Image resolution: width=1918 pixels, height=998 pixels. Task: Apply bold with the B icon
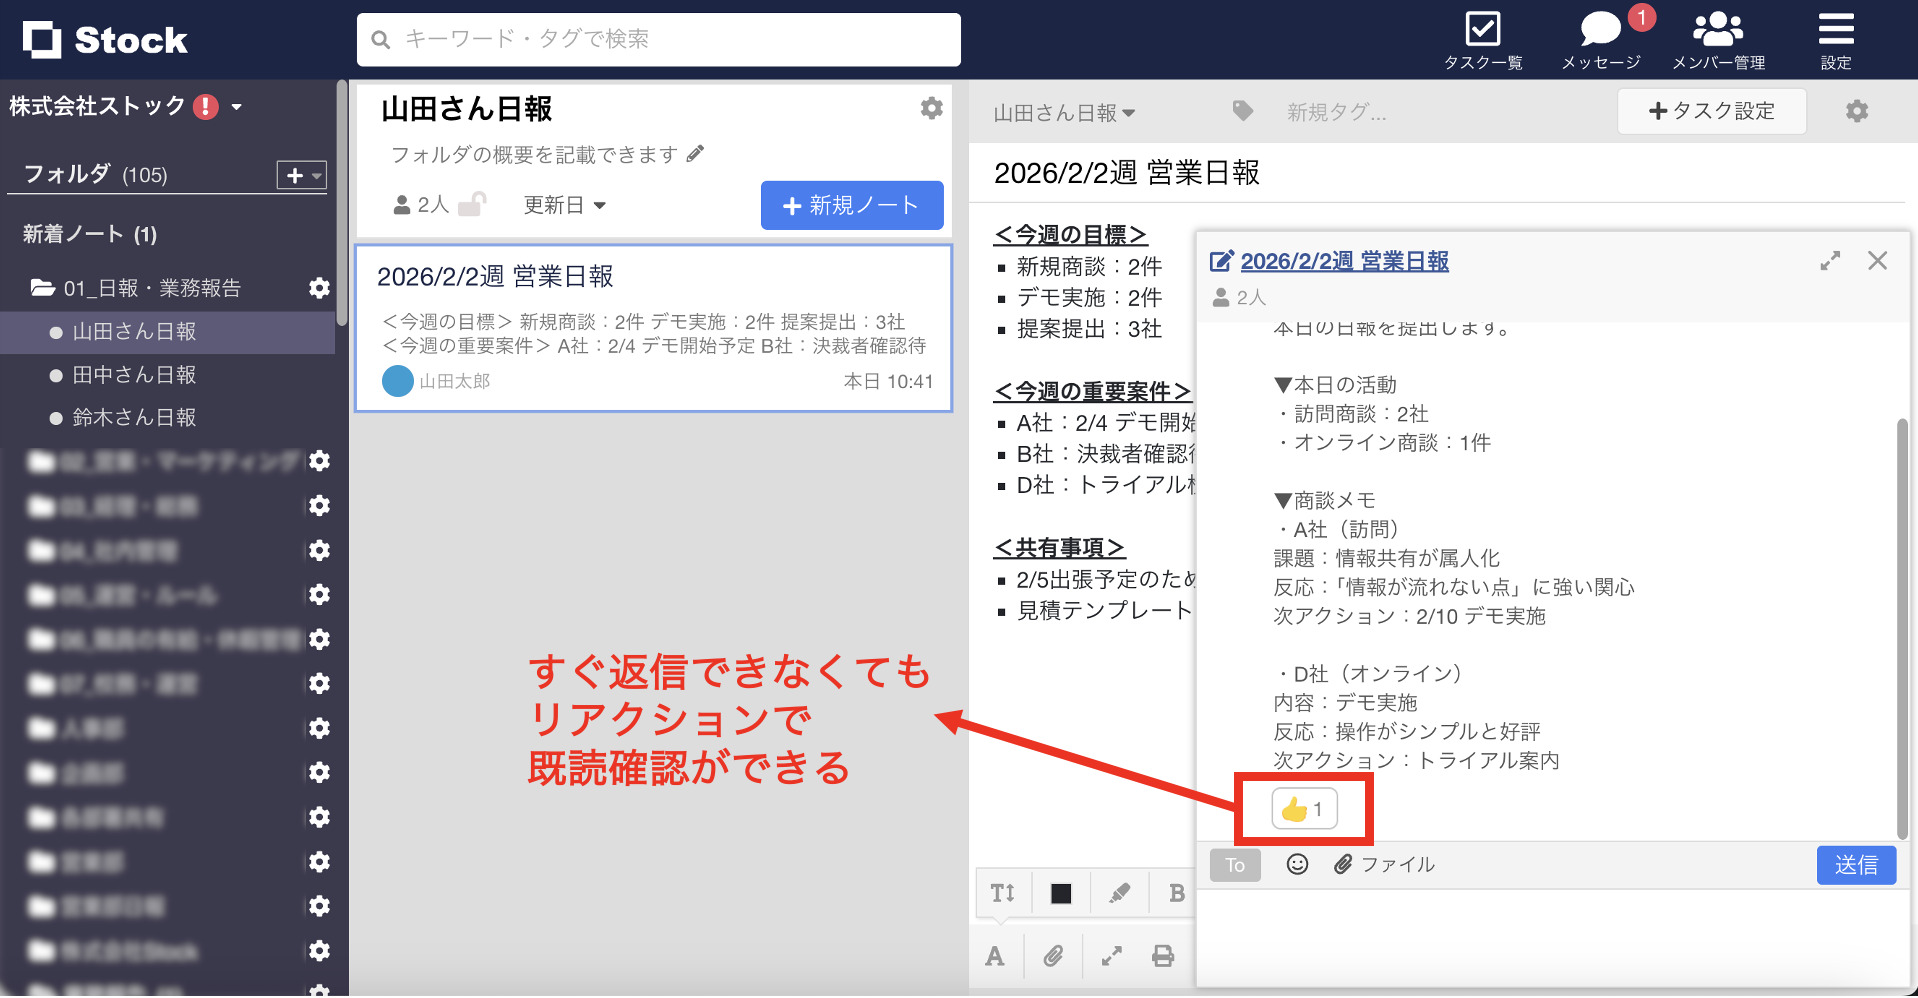click(1176, 893)
